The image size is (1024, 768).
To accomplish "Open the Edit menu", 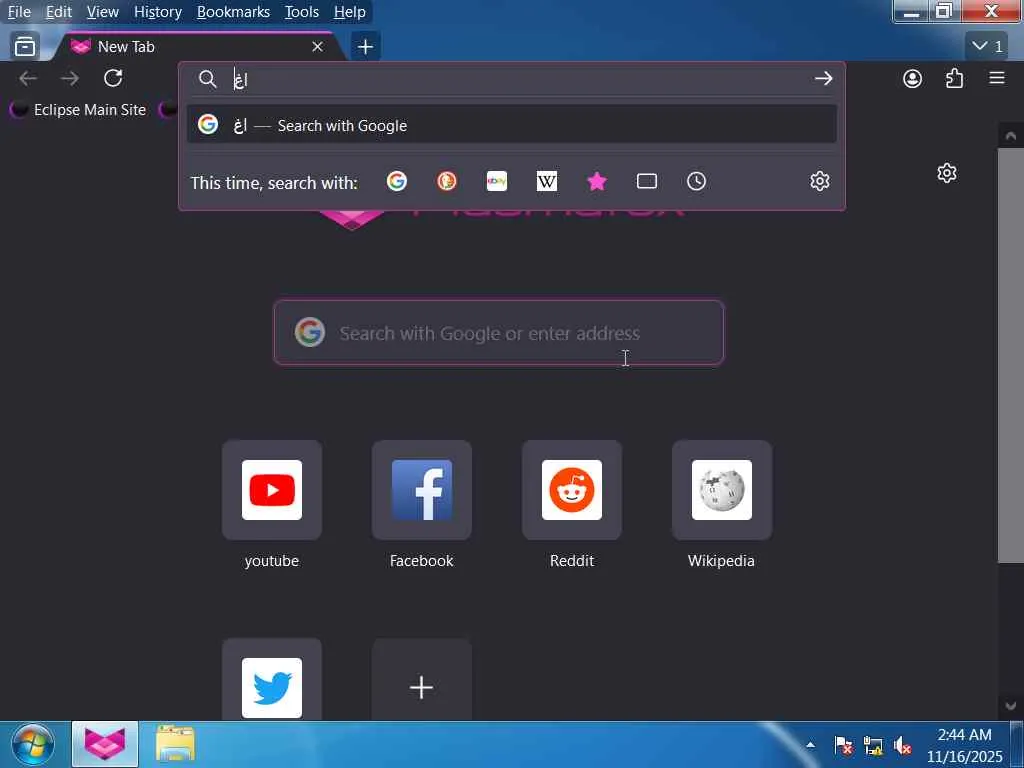I will (59, 12).
